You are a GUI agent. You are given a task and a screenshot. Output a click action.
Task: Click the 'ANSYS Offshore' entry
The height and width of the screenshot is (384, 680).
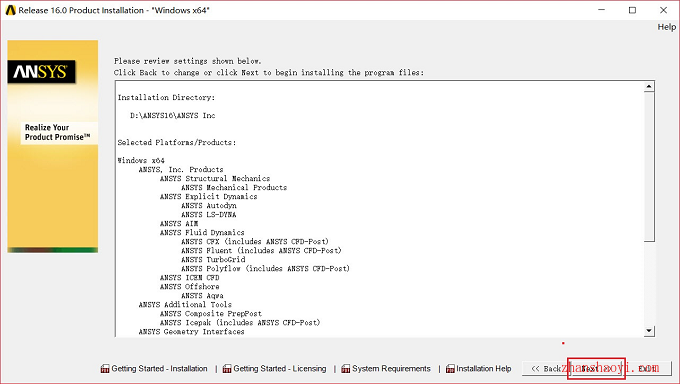[190, 287]
